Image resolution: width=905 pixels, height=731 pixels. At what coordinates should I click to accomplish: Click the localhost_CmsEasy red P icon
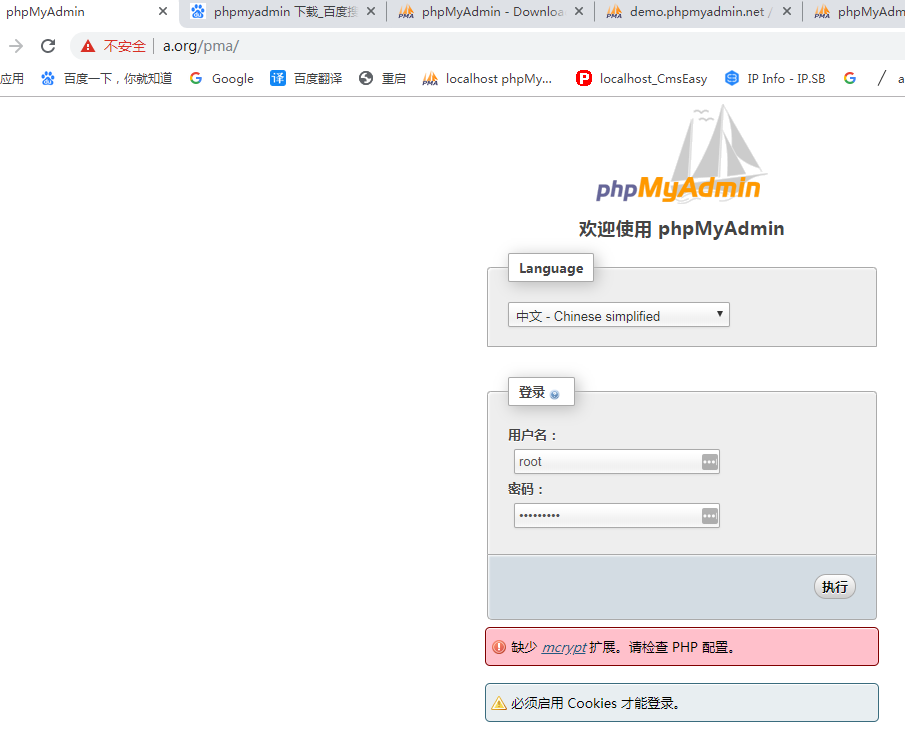(584, 78)
